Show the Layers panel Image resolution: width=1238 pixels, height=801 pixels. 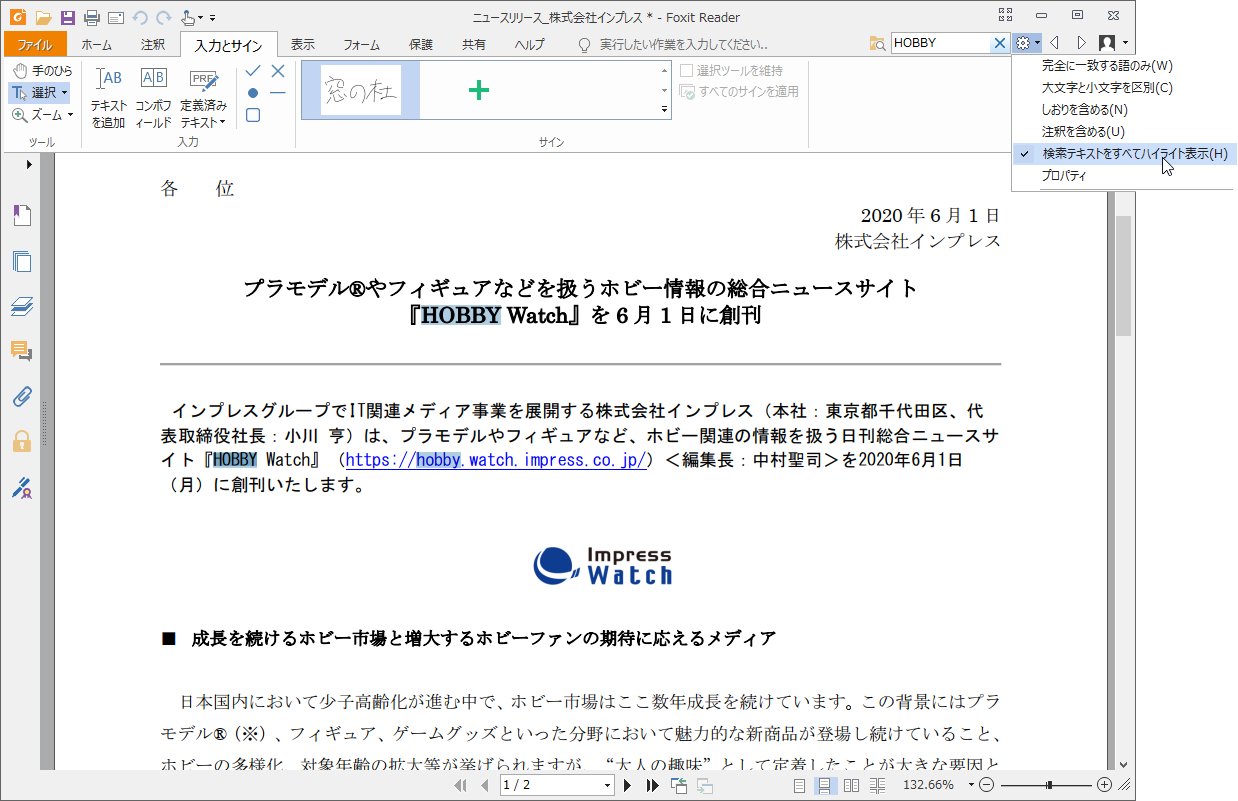(21, 307)
